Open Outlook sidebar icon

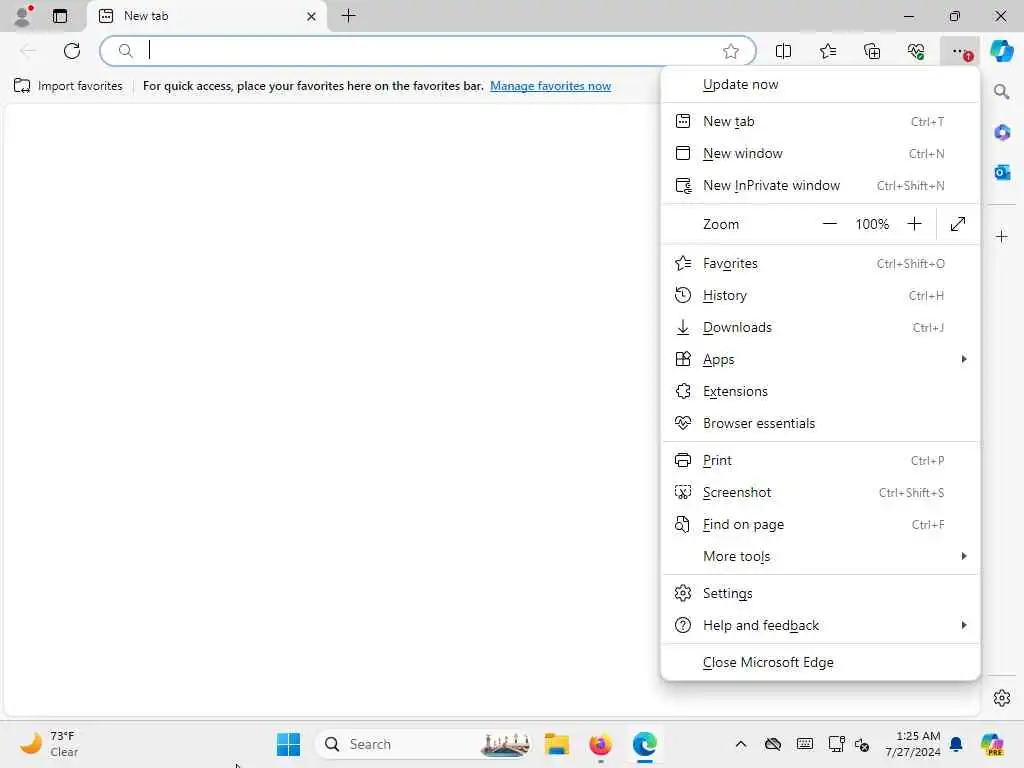(1002, 172)
